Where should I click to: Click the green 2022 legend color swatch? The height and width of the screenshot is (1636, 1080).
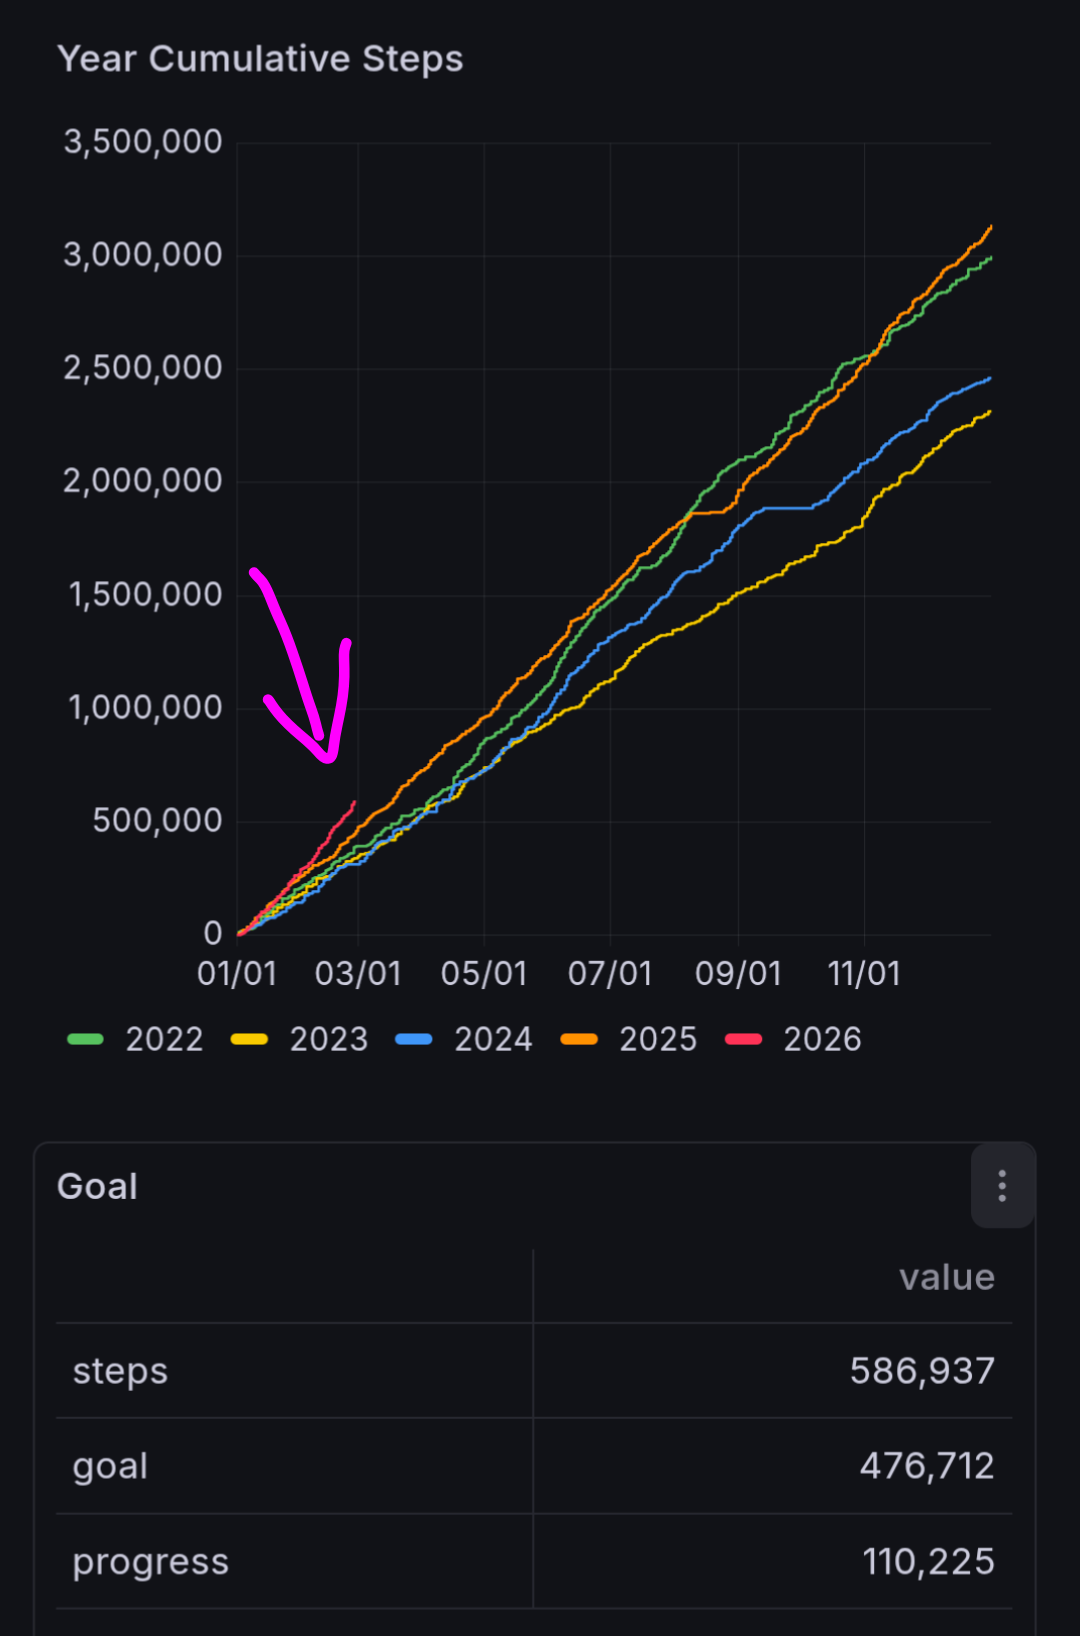pos(85,1039)
